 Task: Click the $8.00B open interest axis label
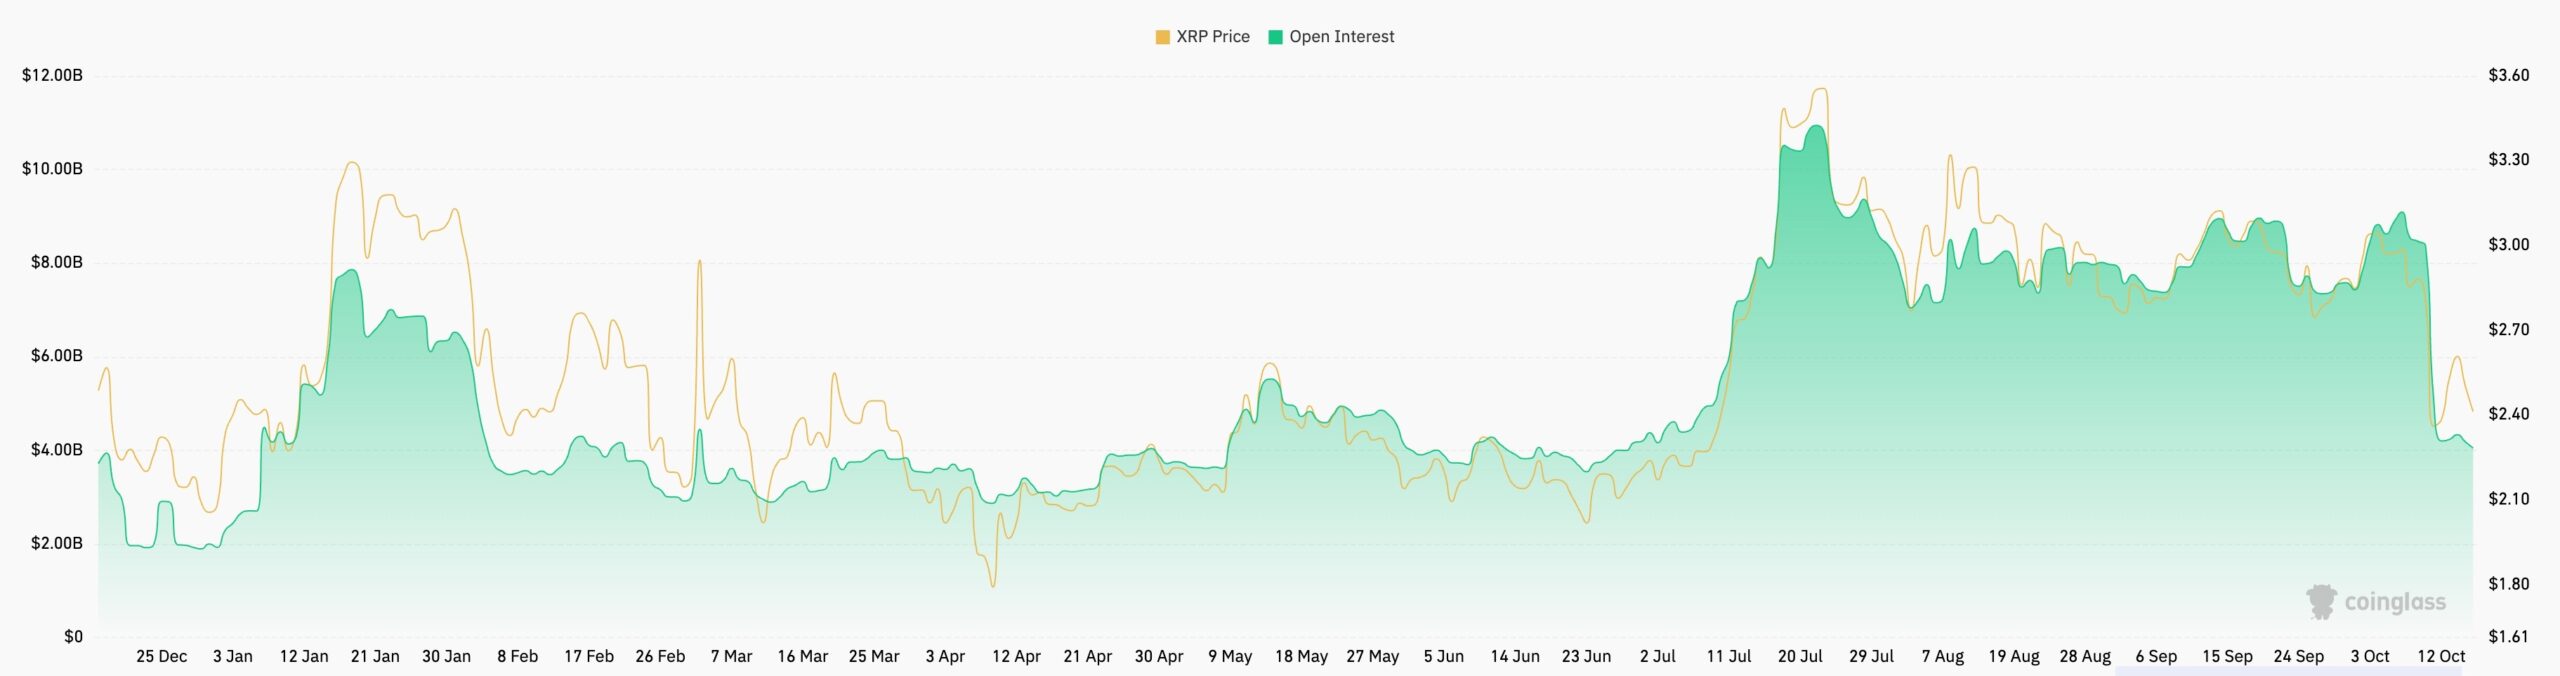click(56, 263)
